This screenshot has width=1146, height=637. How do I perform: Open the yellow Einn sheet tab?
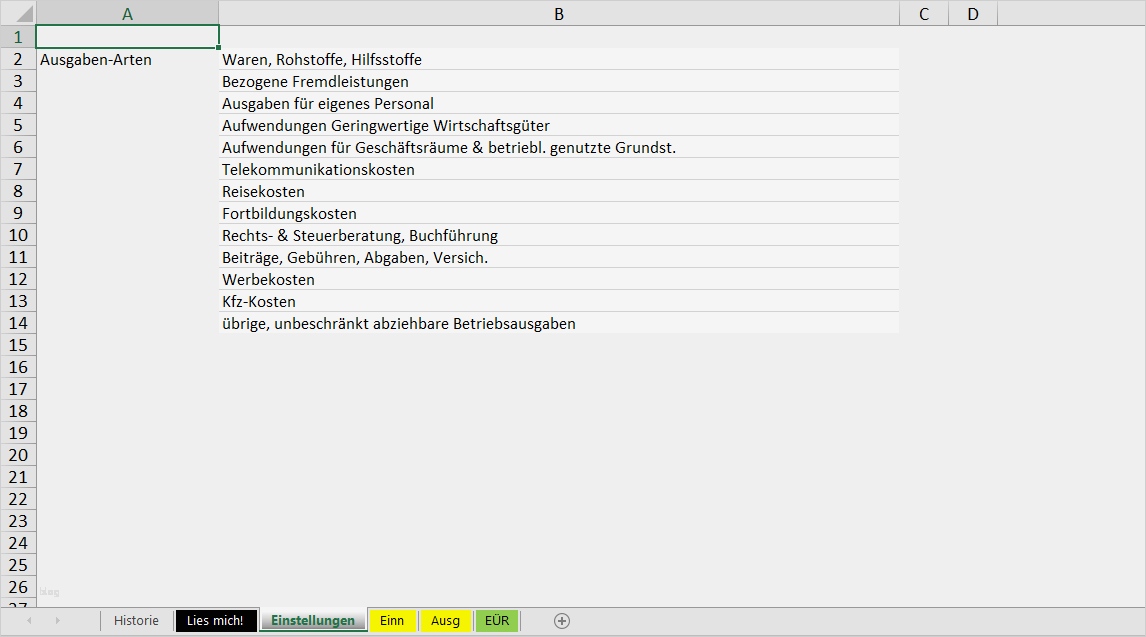[392, 621]
